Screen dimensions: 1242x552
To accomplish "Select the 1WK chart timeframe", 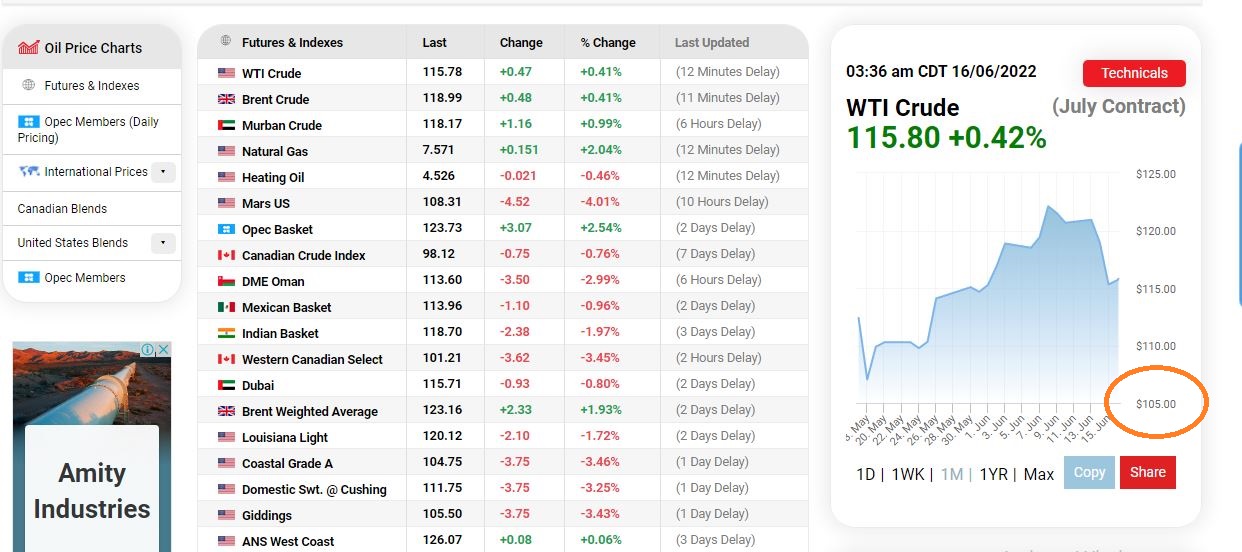I will [x=907, y=474].
